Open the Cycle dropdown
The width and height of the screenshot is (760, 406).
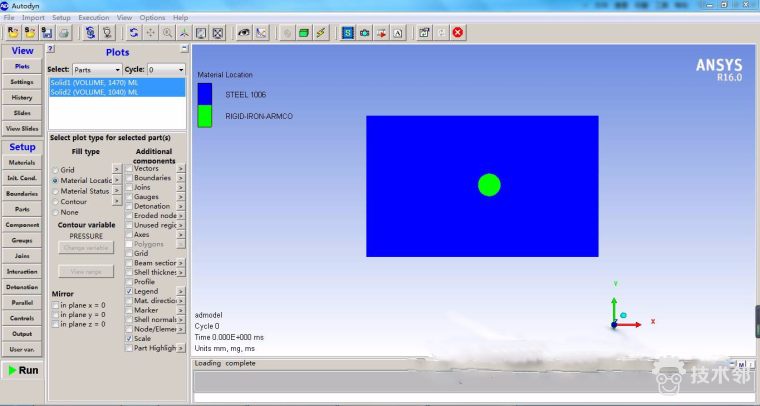pyautogui.click(x=165, y=70)
